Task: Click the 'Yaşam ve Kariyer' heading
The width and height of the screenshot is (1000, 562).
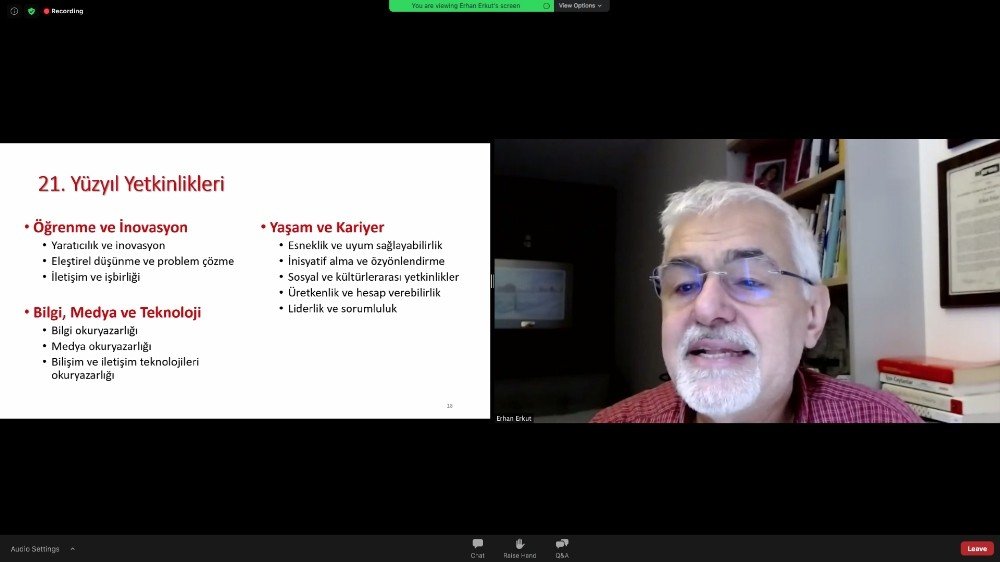Action: coord(326,227)
